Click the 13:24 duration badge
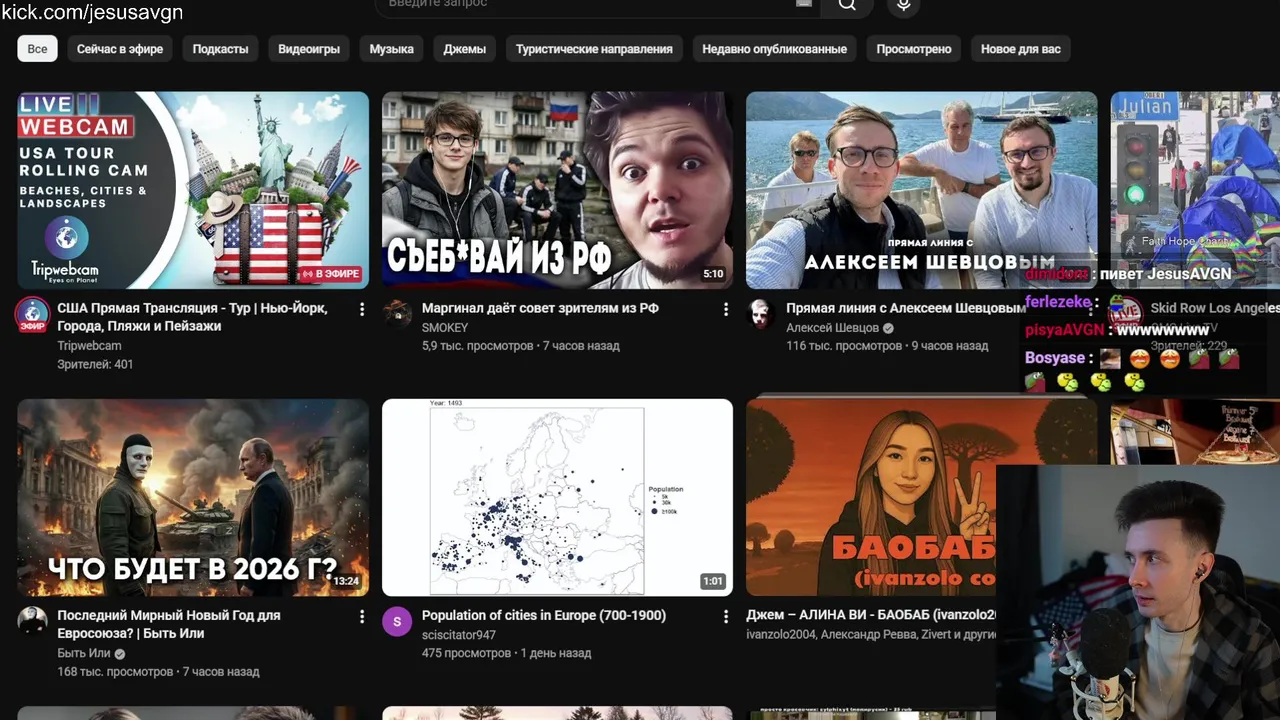This screenshot has height=720, width=1280. pos(346,581)
